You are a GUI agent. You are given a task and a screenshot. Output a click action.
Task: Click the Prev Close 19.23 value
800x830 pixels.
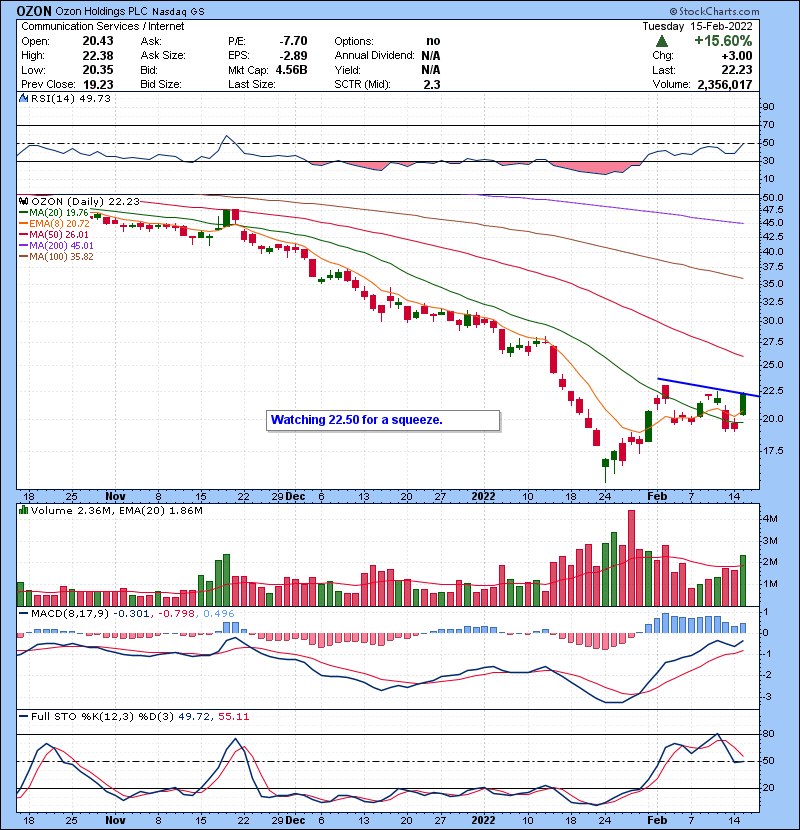[98, 85]
